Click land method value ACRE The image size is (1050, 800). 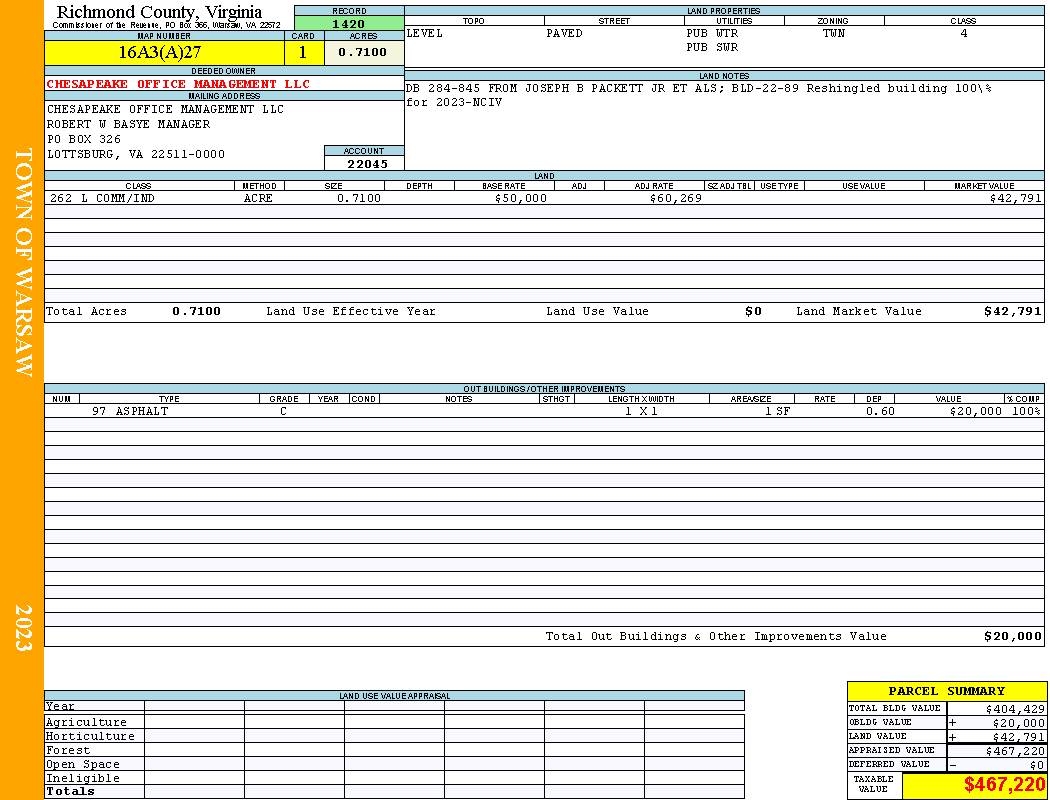point(258,198)
